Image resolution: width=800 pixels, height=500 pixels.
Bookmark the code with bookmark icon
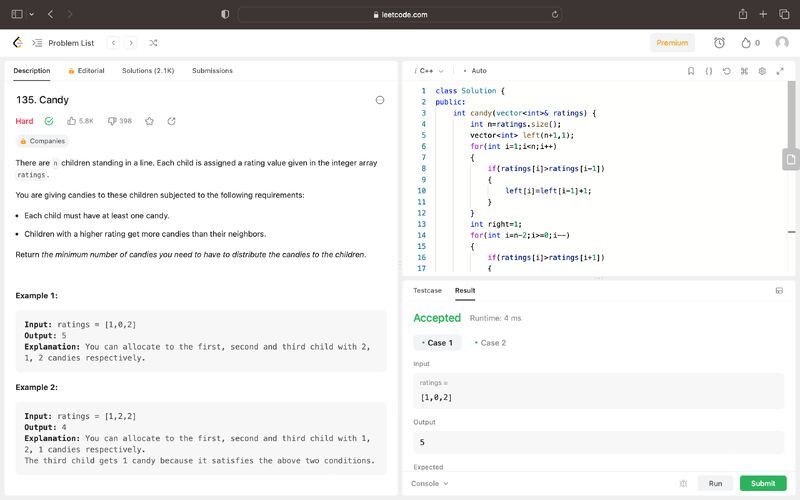[691, 71]
